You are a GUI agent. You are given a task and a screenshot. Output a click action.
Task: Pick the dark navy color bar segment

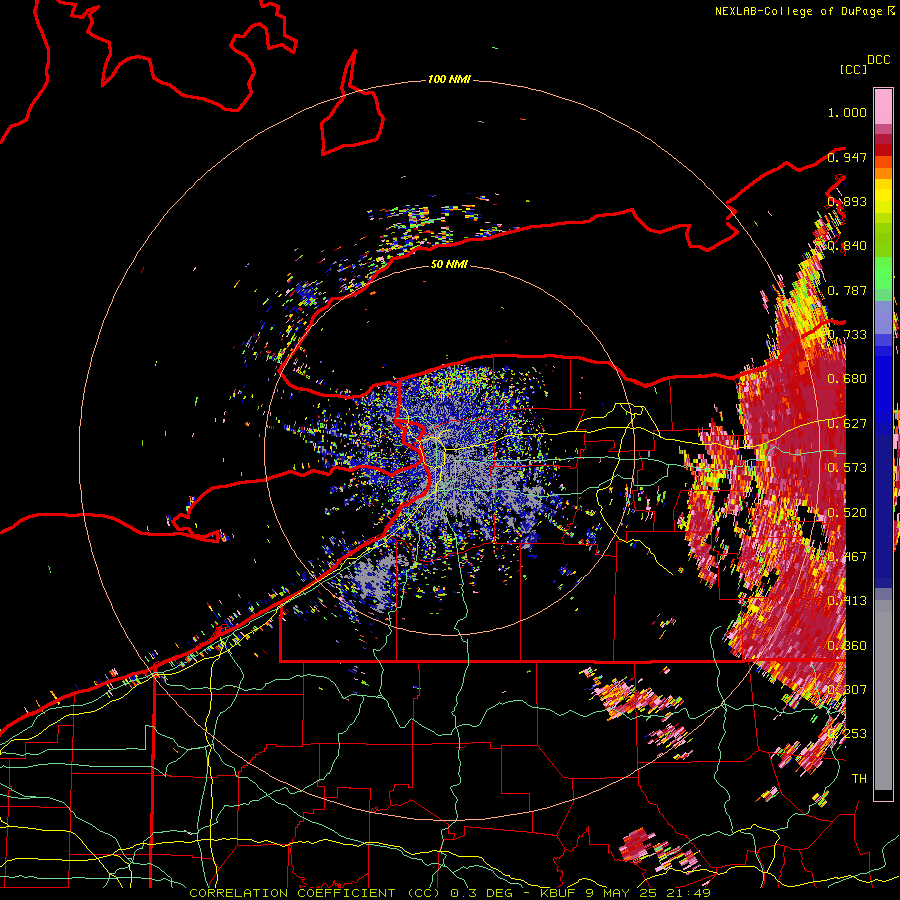[x=883, y=505]
